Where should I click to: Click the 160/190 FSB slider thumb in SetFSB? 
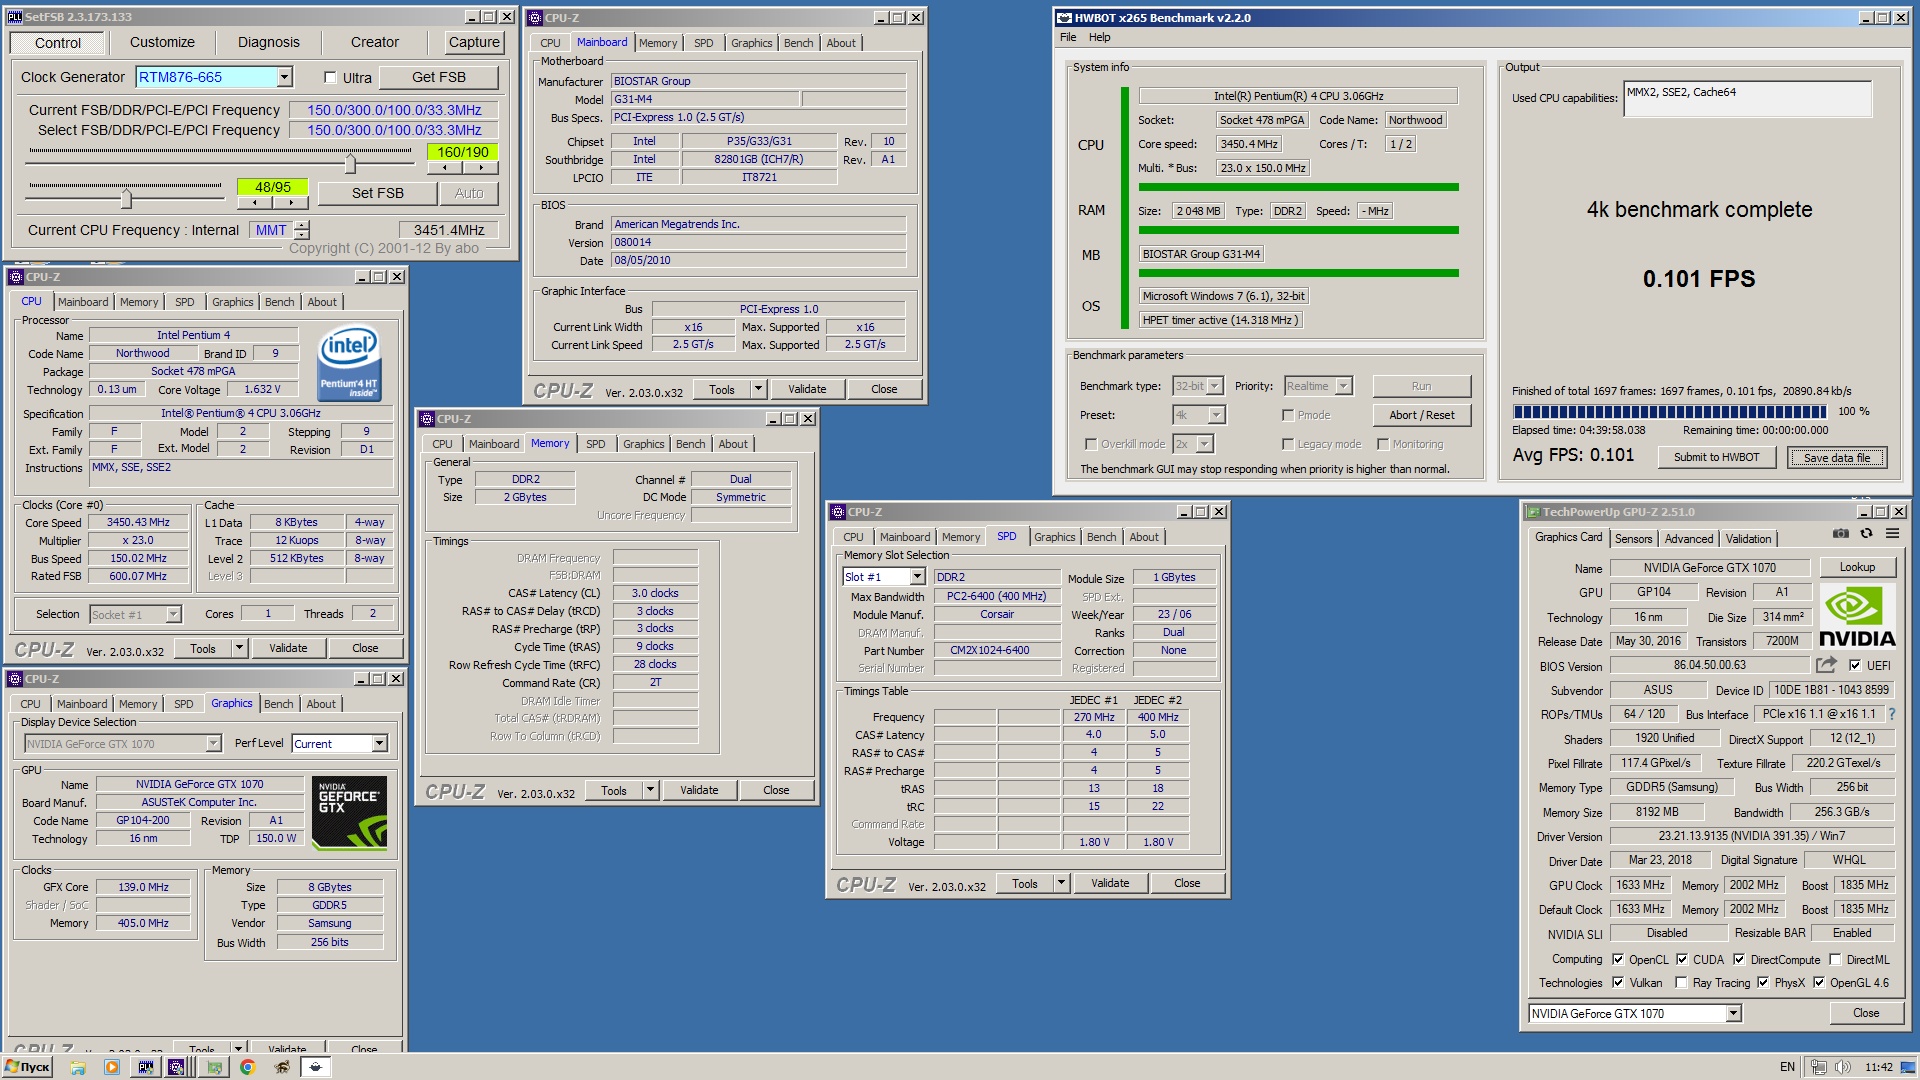350,162
